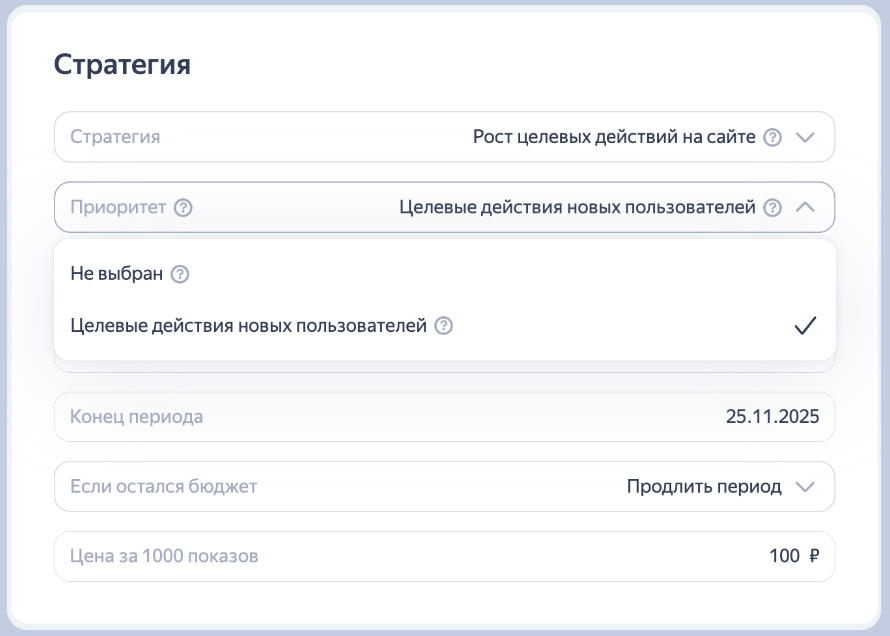Choose "Целевые действия новых пользователей" in the dropdown list
Viewport: 890px width, 636px height.
[x=249, y=326]
